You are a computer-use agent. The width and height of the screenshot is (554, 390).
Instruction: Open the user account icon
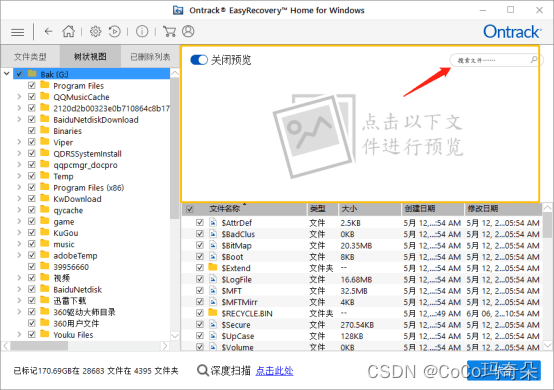(x=188, y=31)
